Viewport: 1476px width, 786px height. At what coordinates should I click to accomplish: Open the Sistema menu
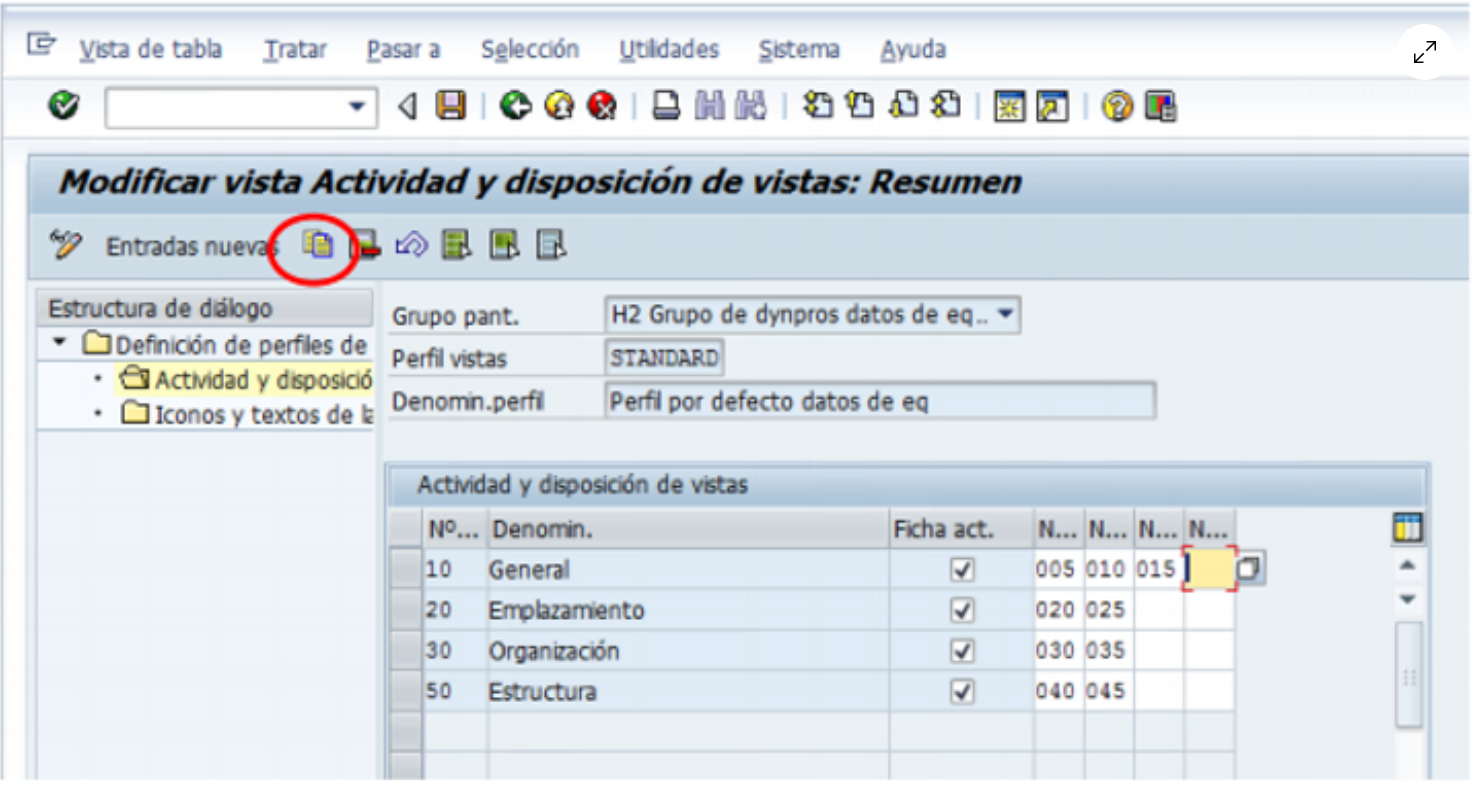799,49
